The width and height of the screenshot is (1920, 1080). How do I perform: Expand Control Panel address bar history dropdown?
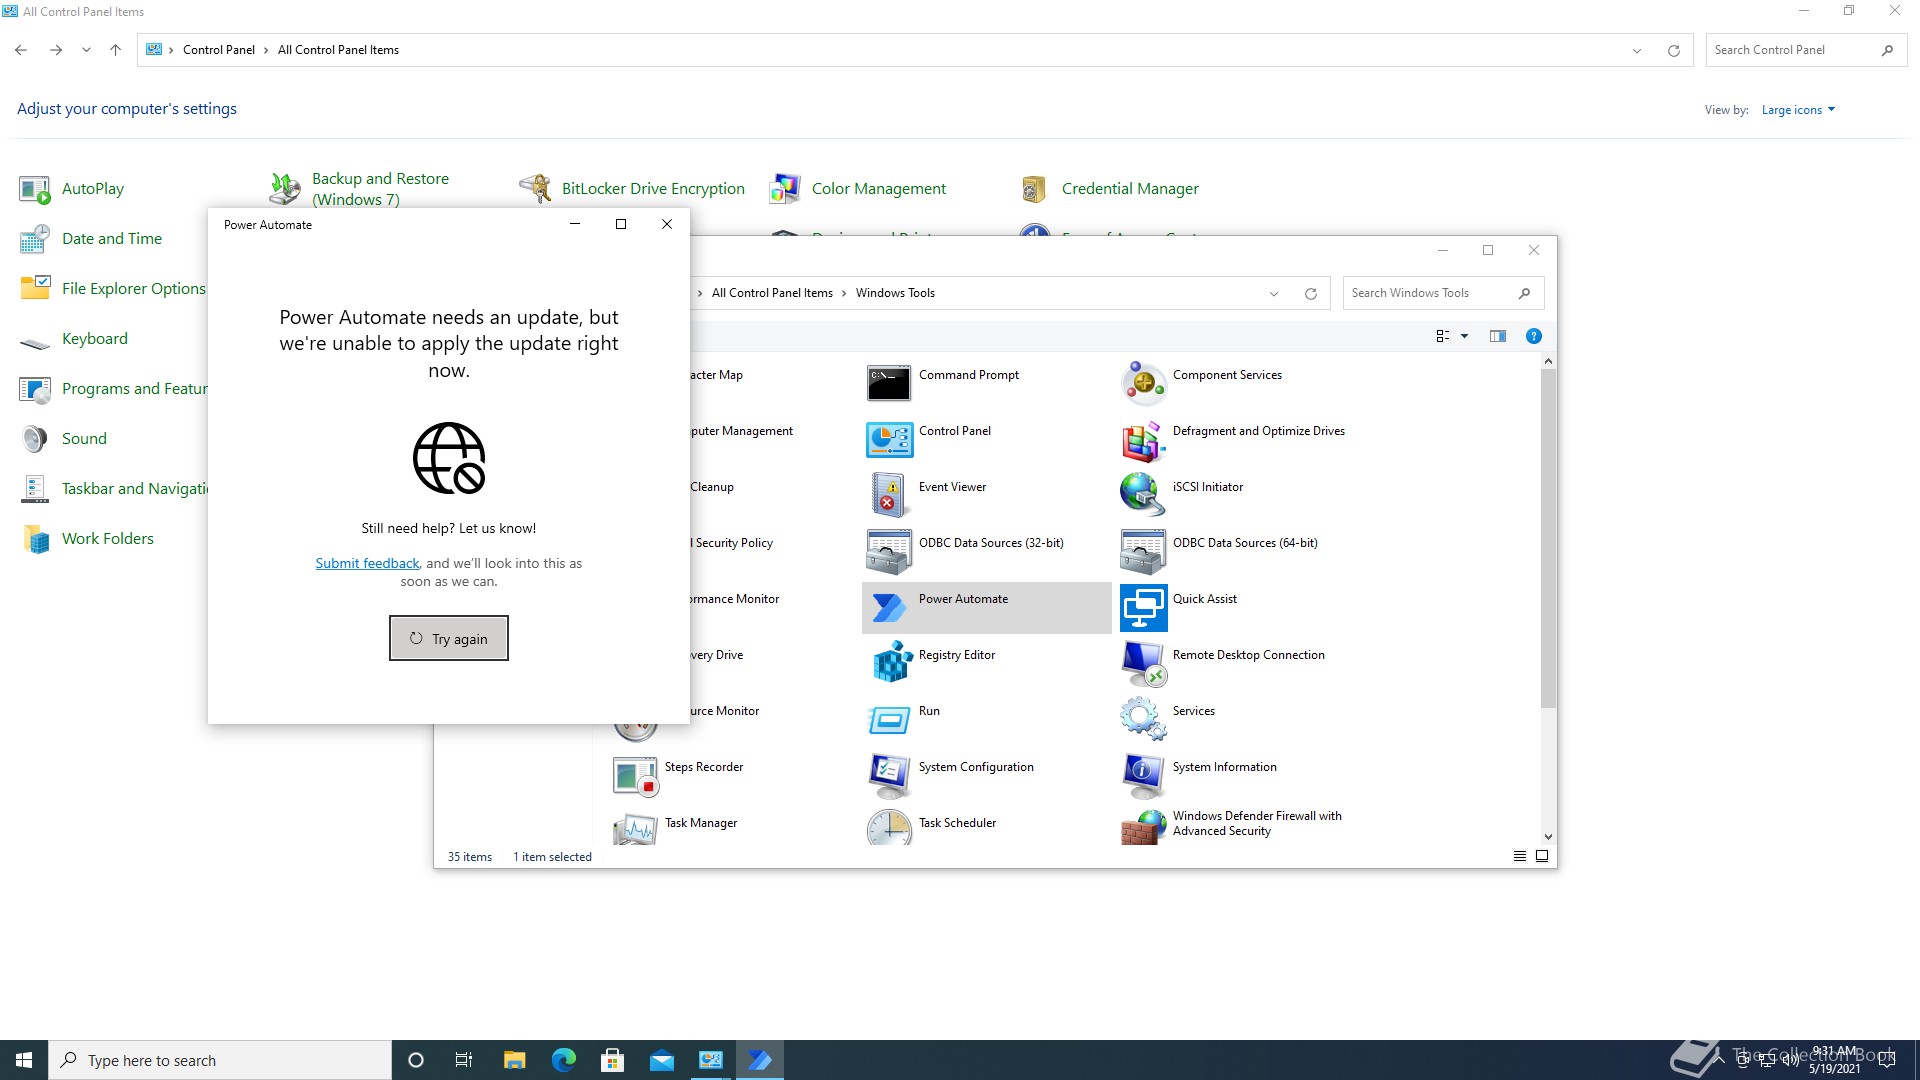1637,50
